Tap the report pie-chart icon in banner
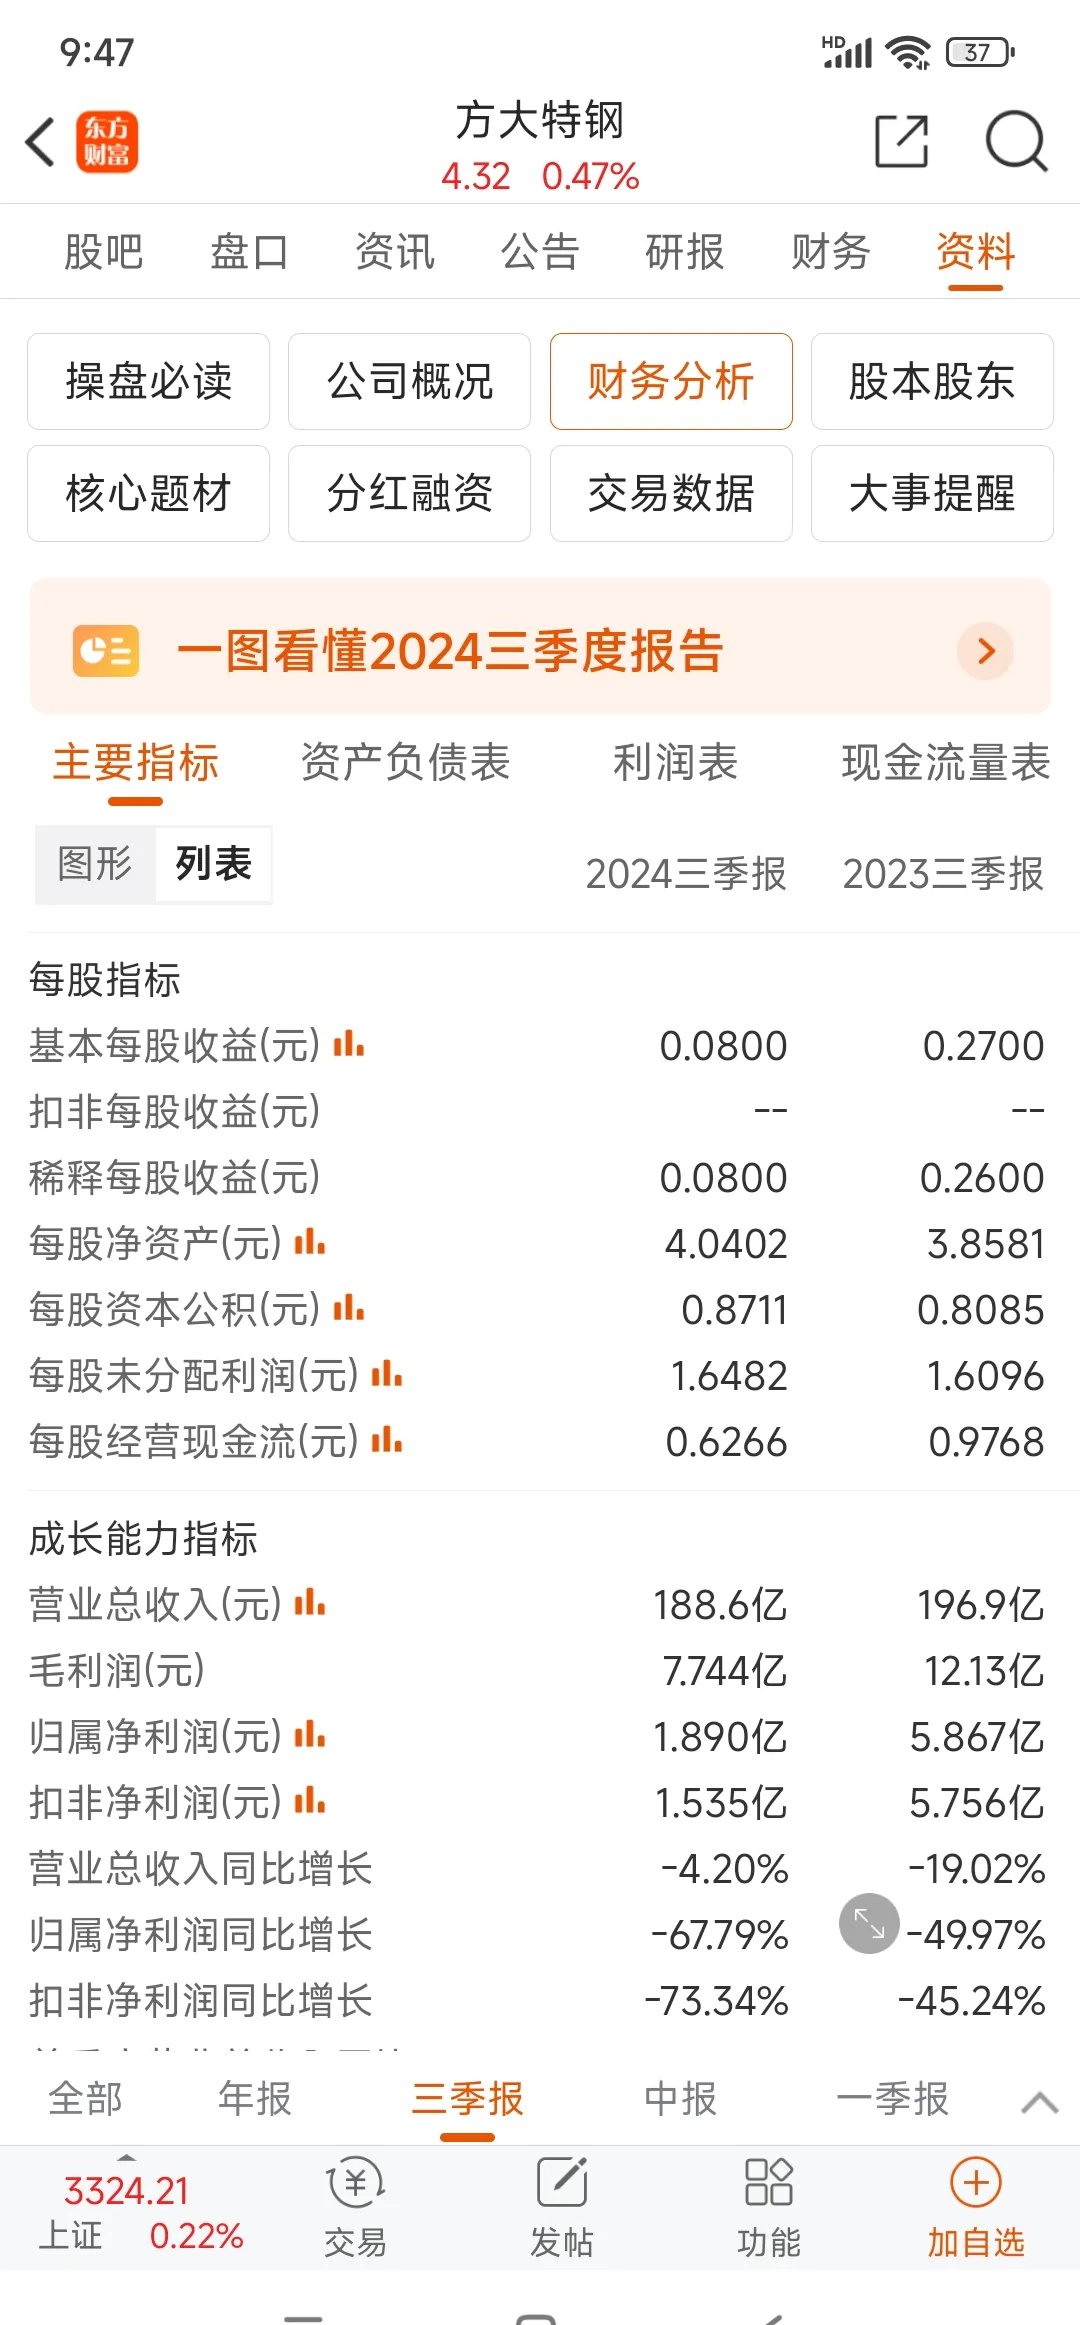 [106, 651]
